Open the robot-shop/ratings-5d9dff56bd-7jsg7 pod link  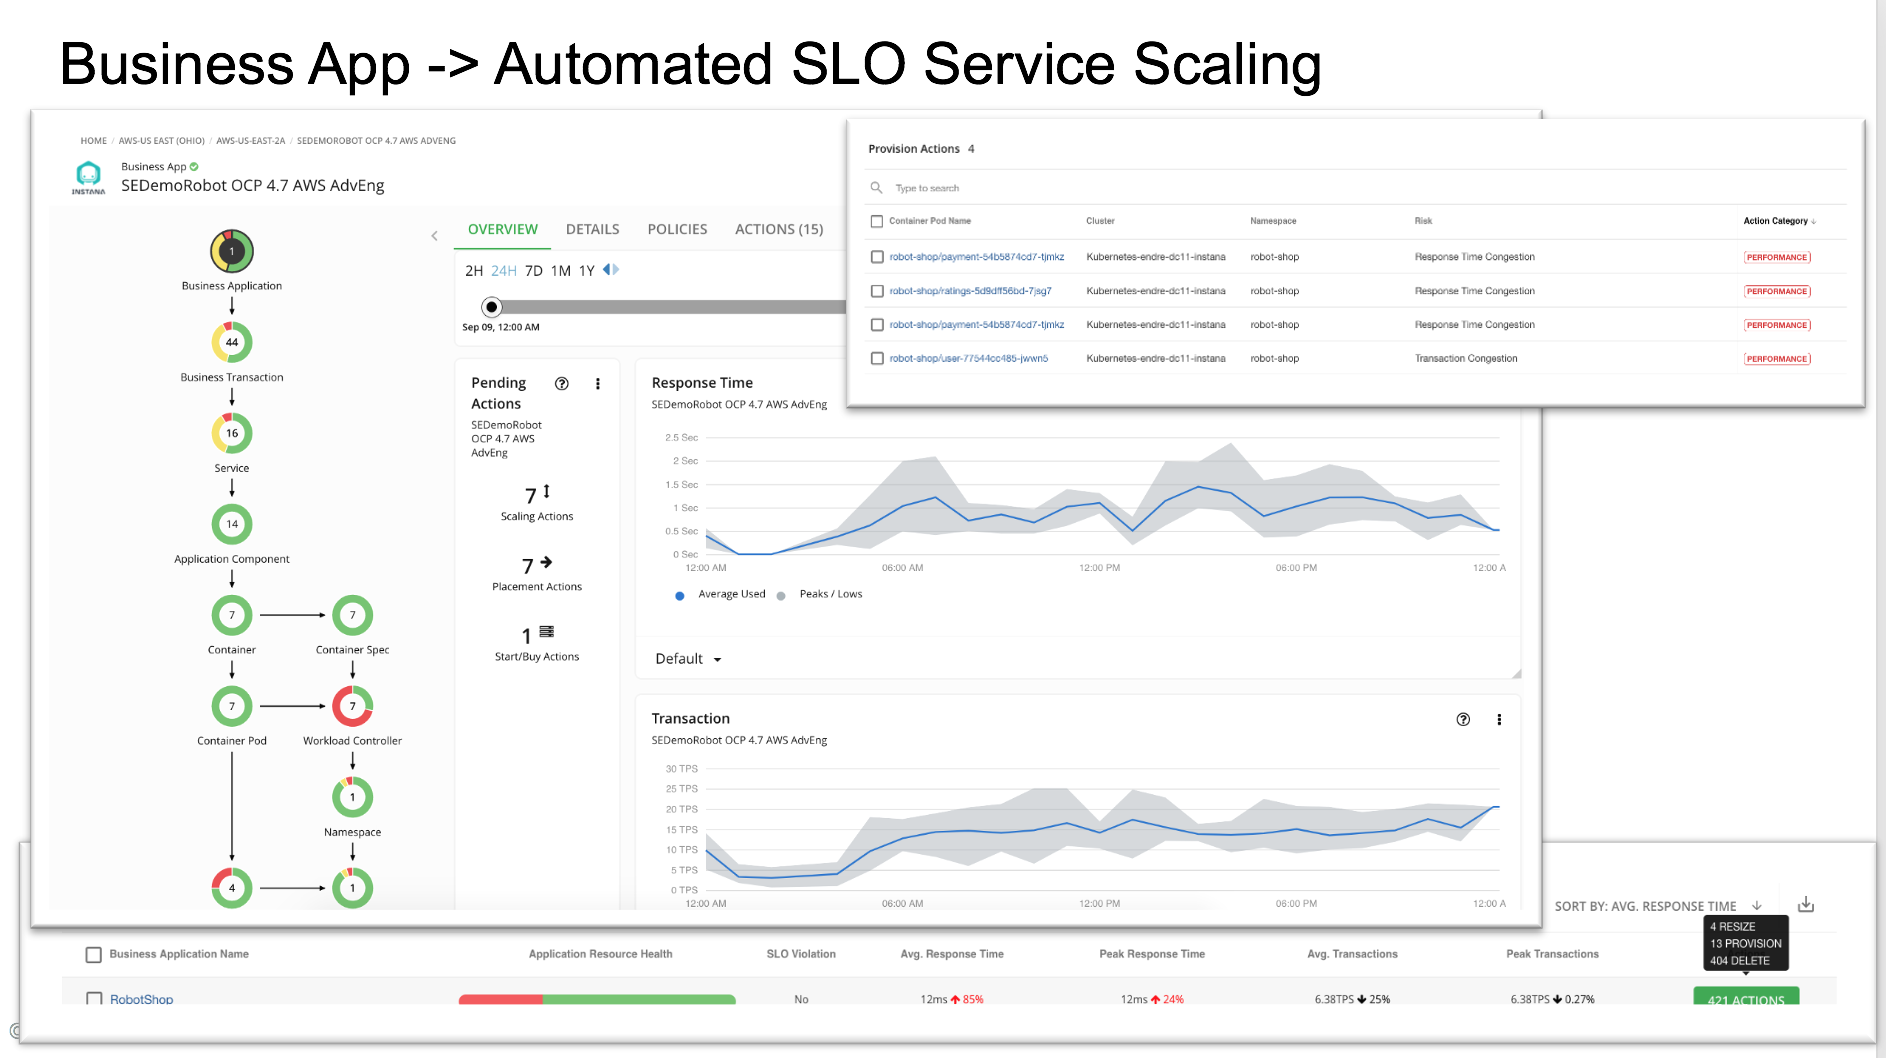tap(970, 291)
